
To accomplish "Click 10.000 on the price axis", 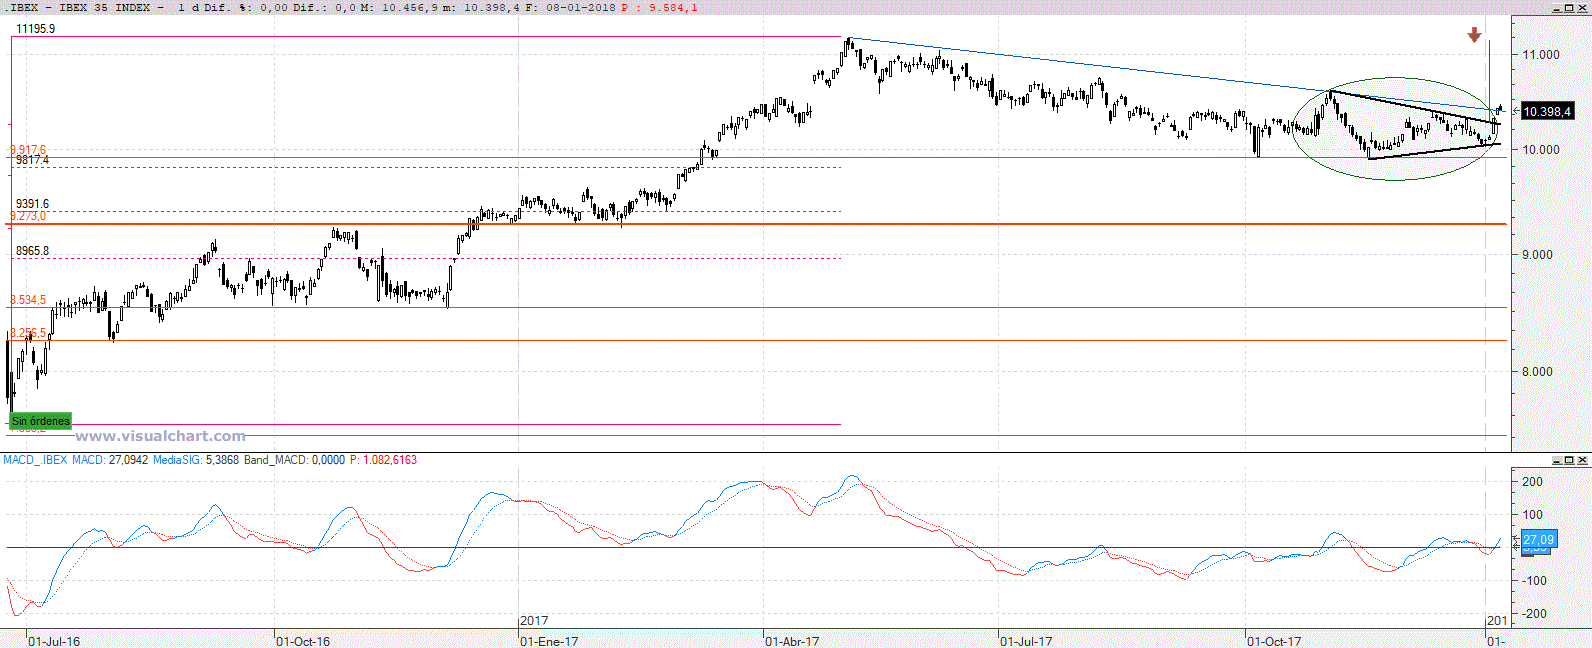I will coord(1541,150).
